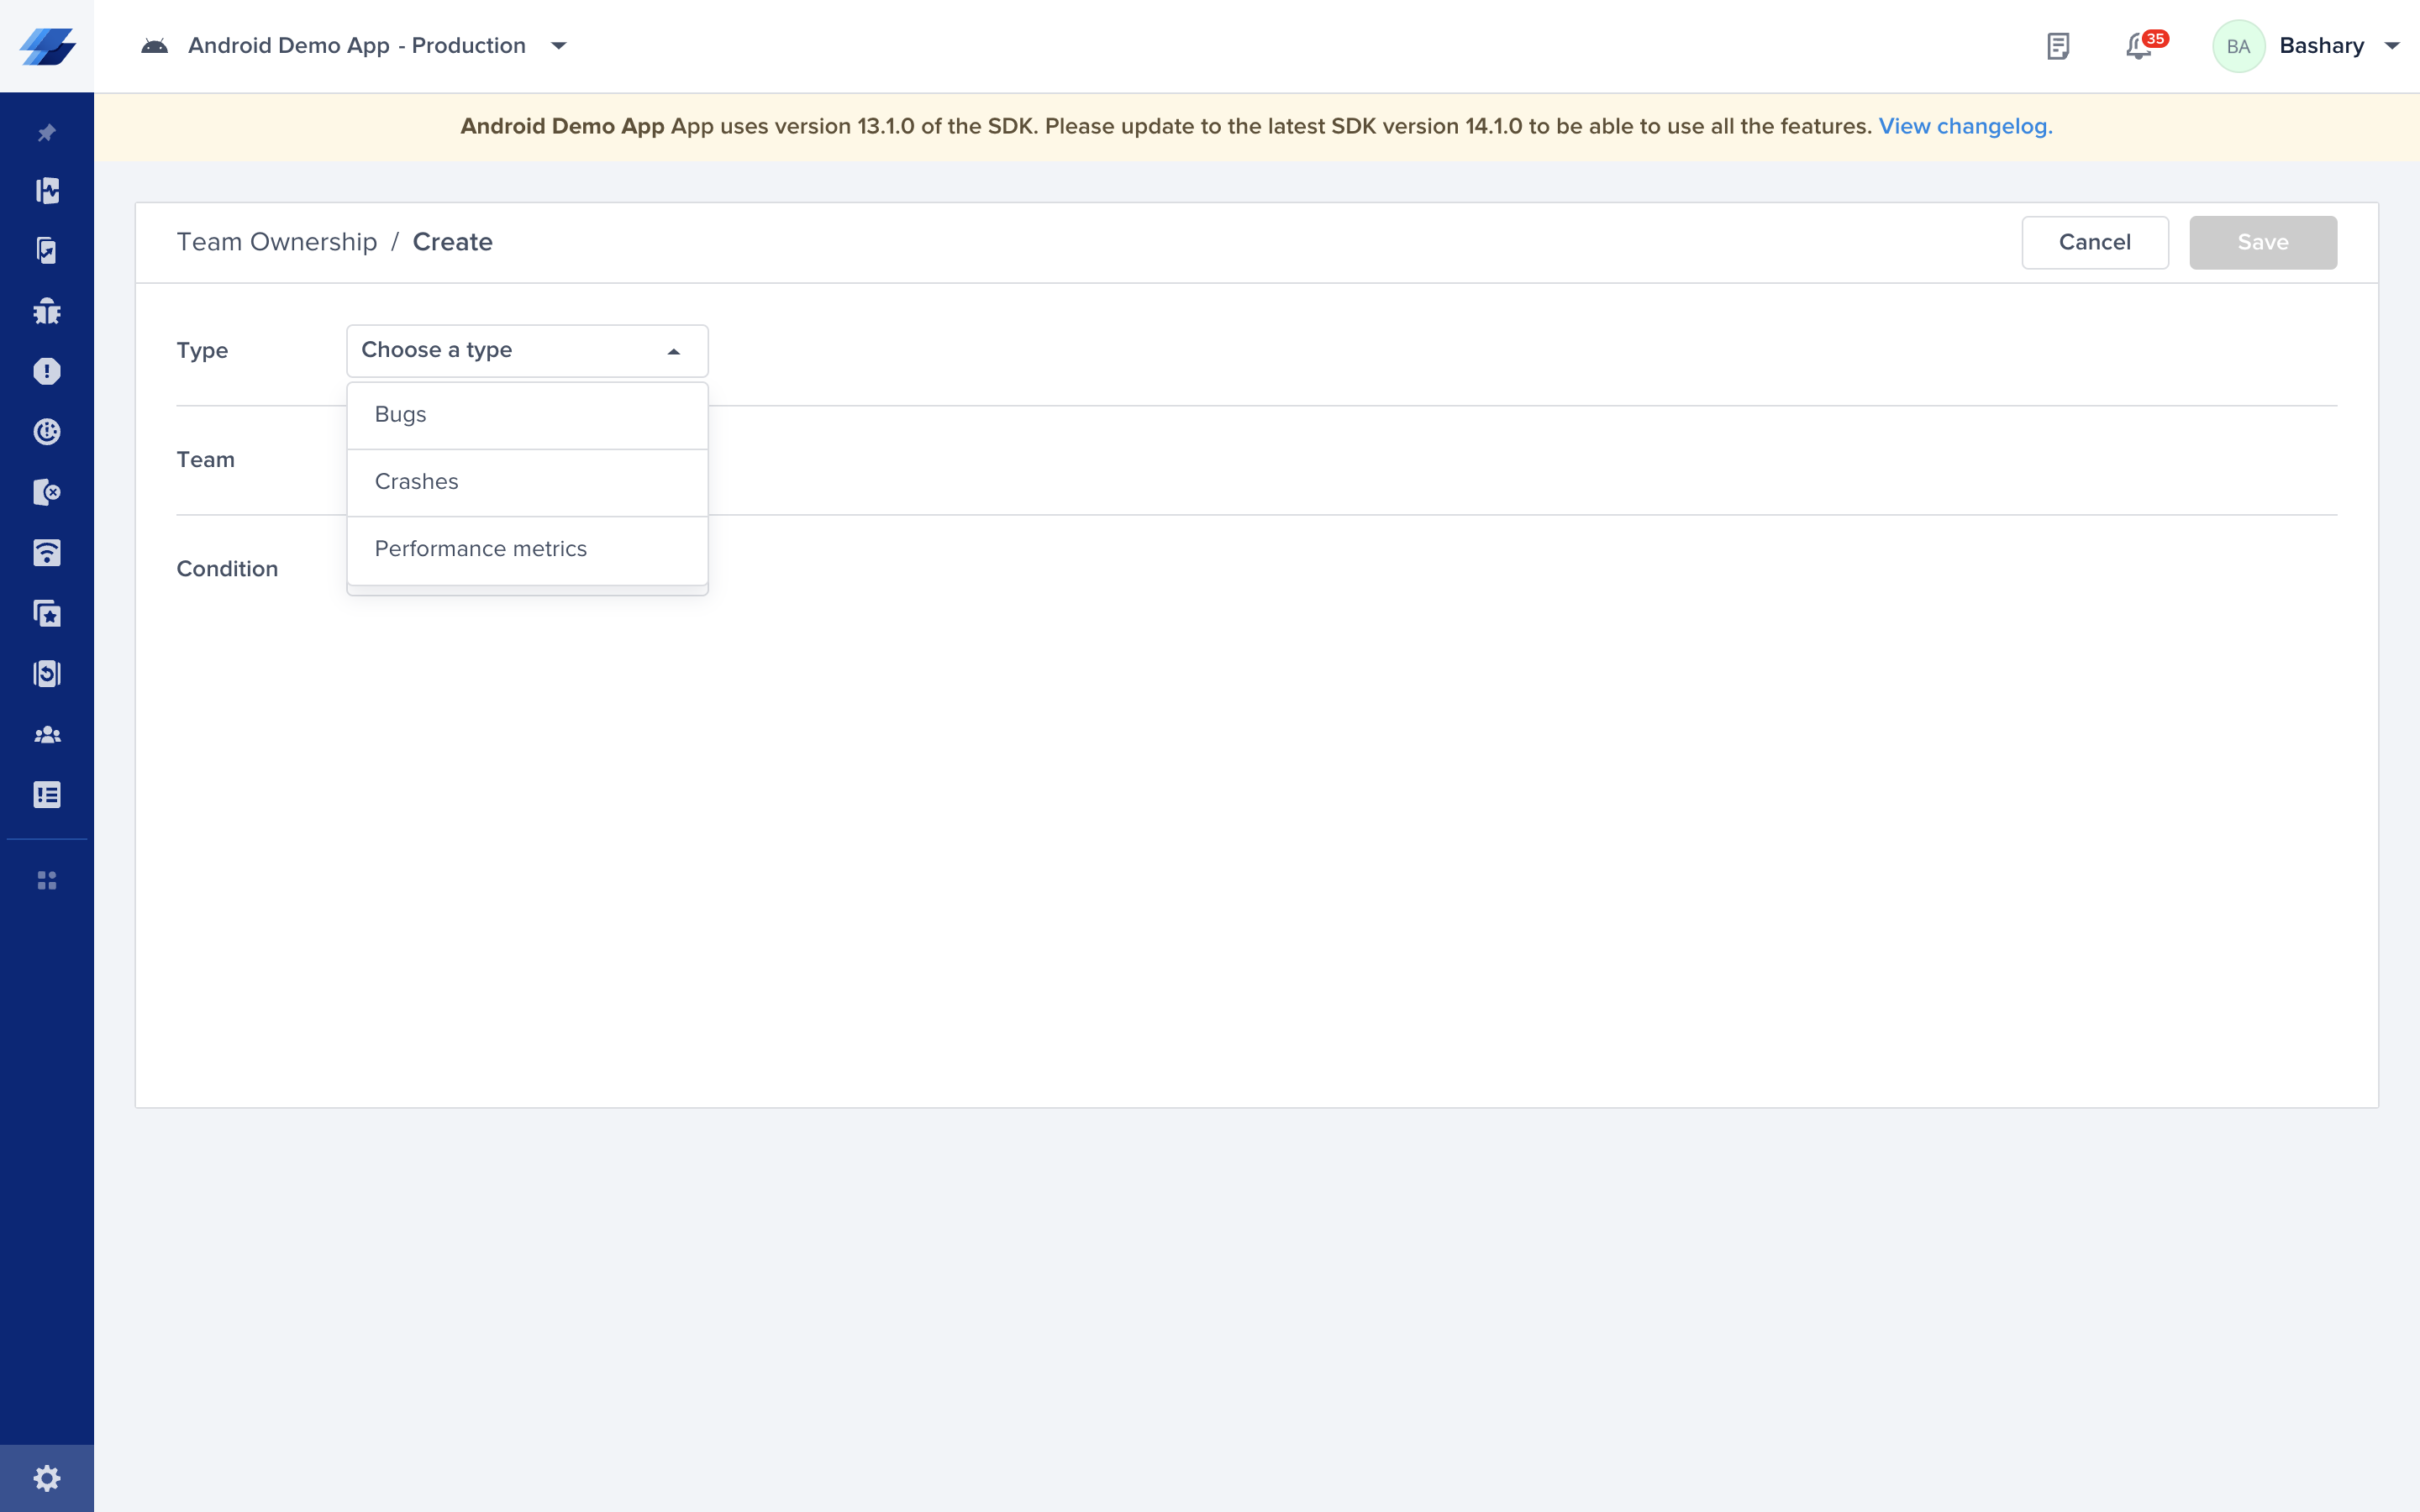This screenshot has height=1512, width=2420.
Task: Select the Settings gear icon
Action: tap(47, 1478)
